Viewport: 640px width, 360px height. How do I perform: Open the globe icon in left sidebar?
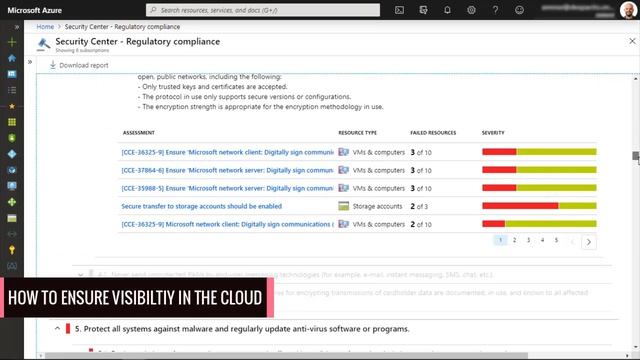coord(12,170)
